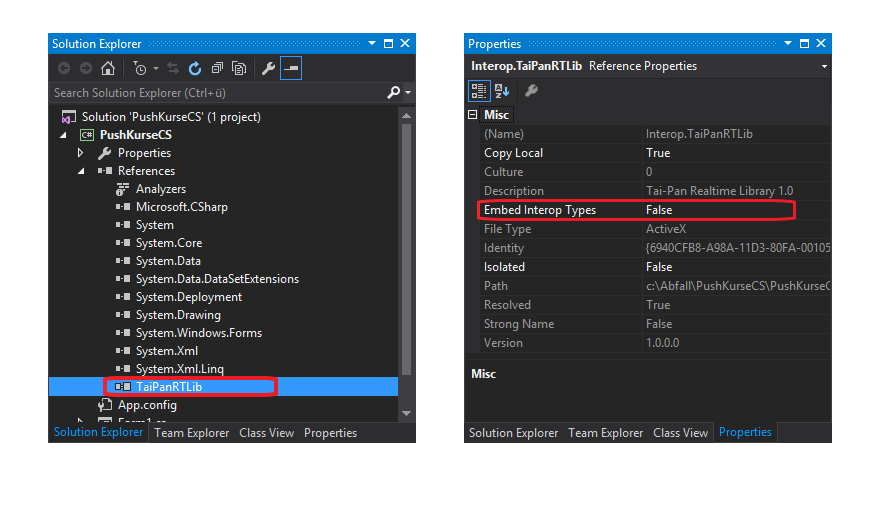Image resolution: width=869 pixels, height=525 pixels.
Task: Select Solution 'PushKurseCS' node
Action: click(171, 117)
